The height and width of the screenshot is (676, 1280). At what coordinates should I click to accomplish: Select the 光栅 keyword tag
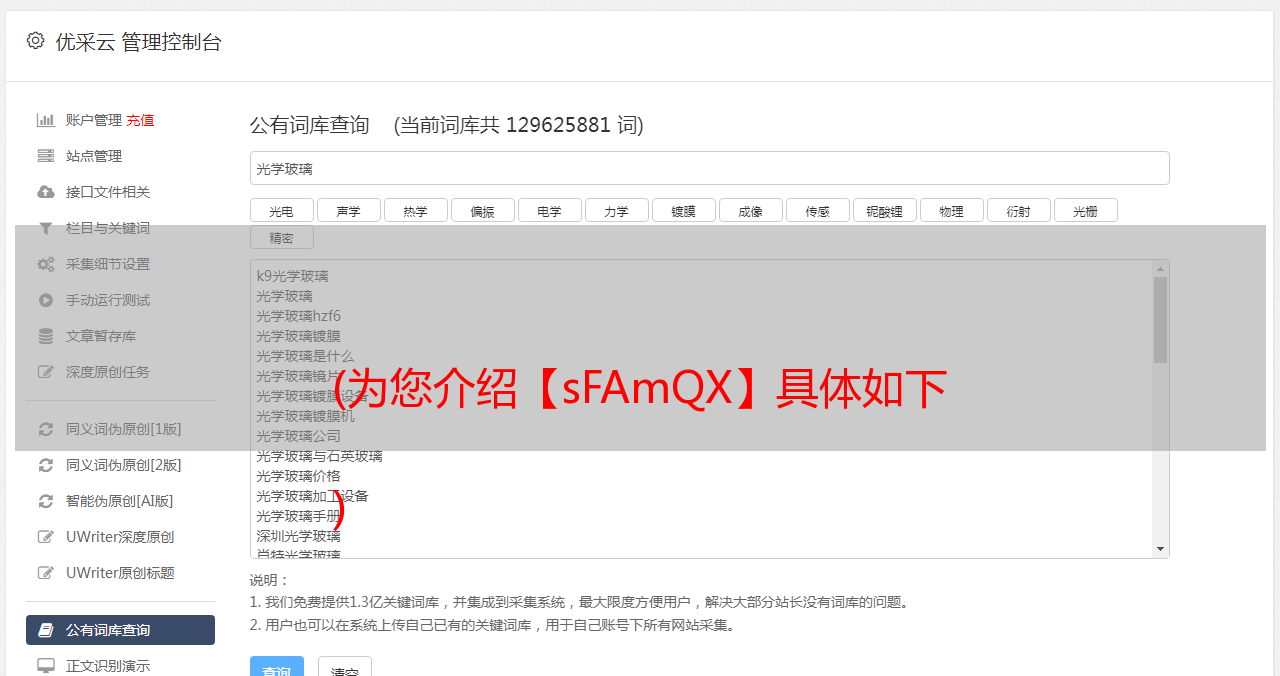tap(1086, 210)
